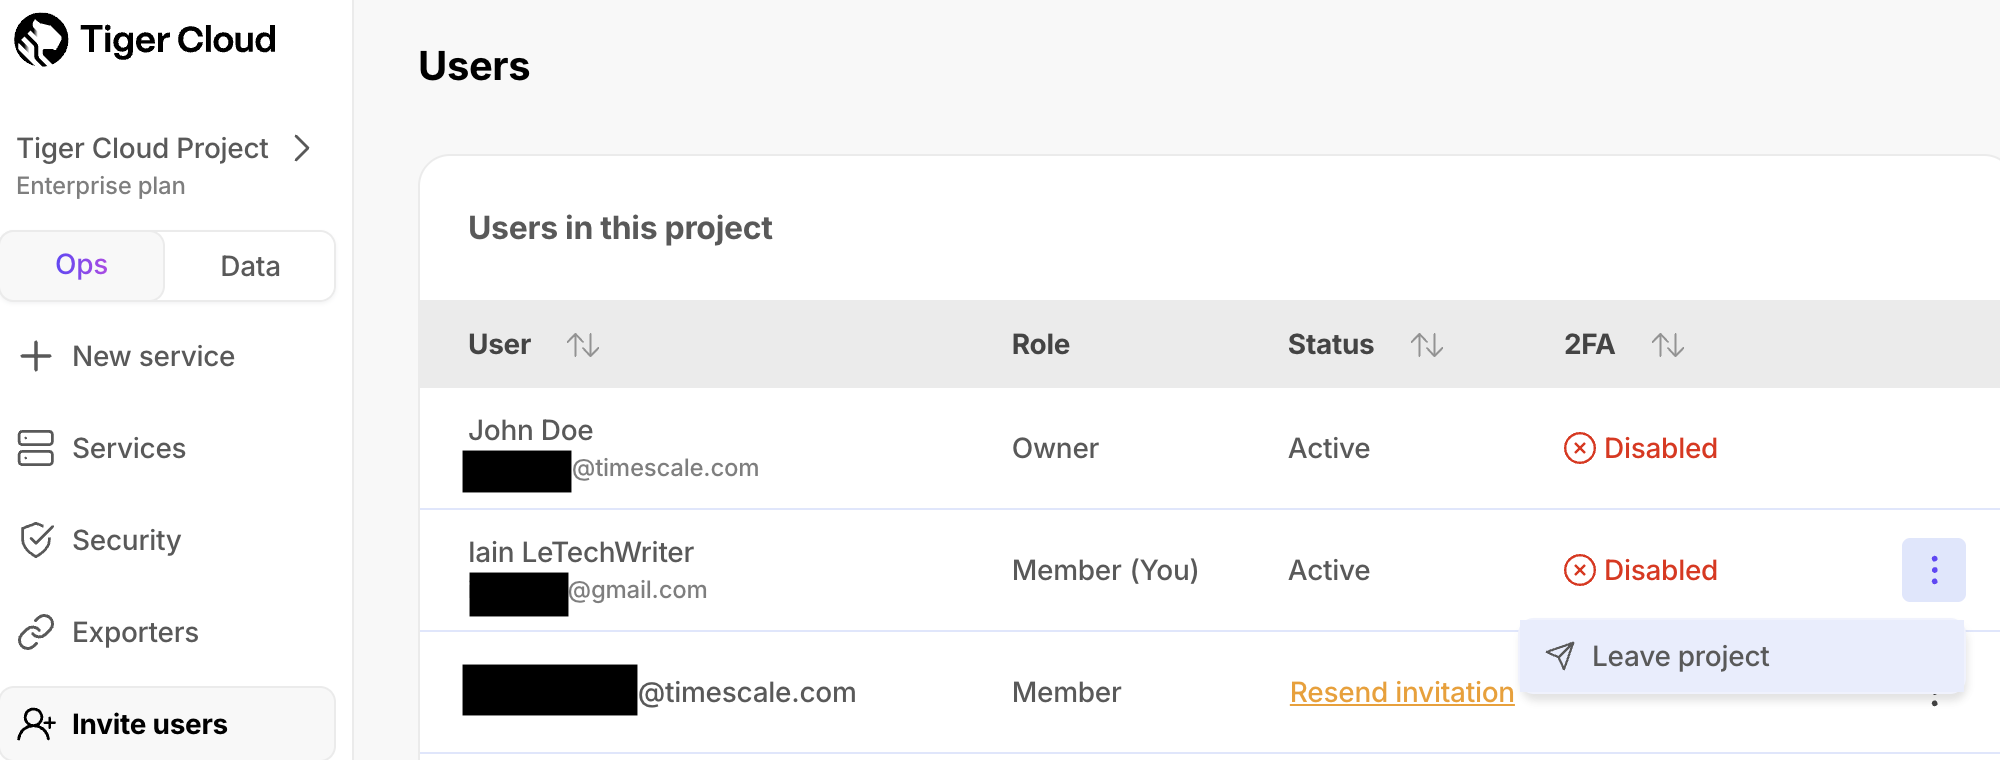Click Disabled 2FA label for John Doe
2000x760 pixels.
pos(1661,448)
